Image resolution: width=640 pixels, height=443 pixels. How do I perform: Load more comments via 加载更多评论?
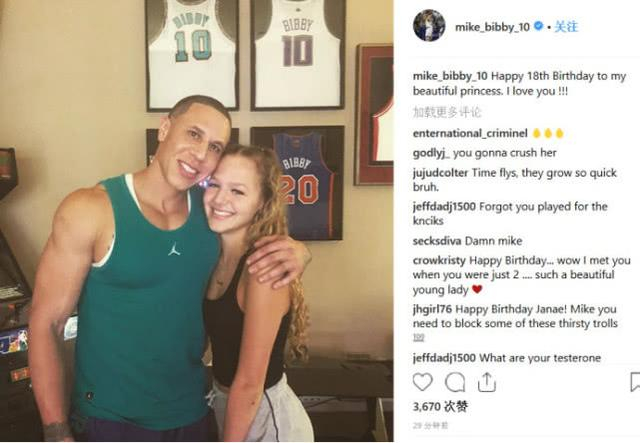447,112
